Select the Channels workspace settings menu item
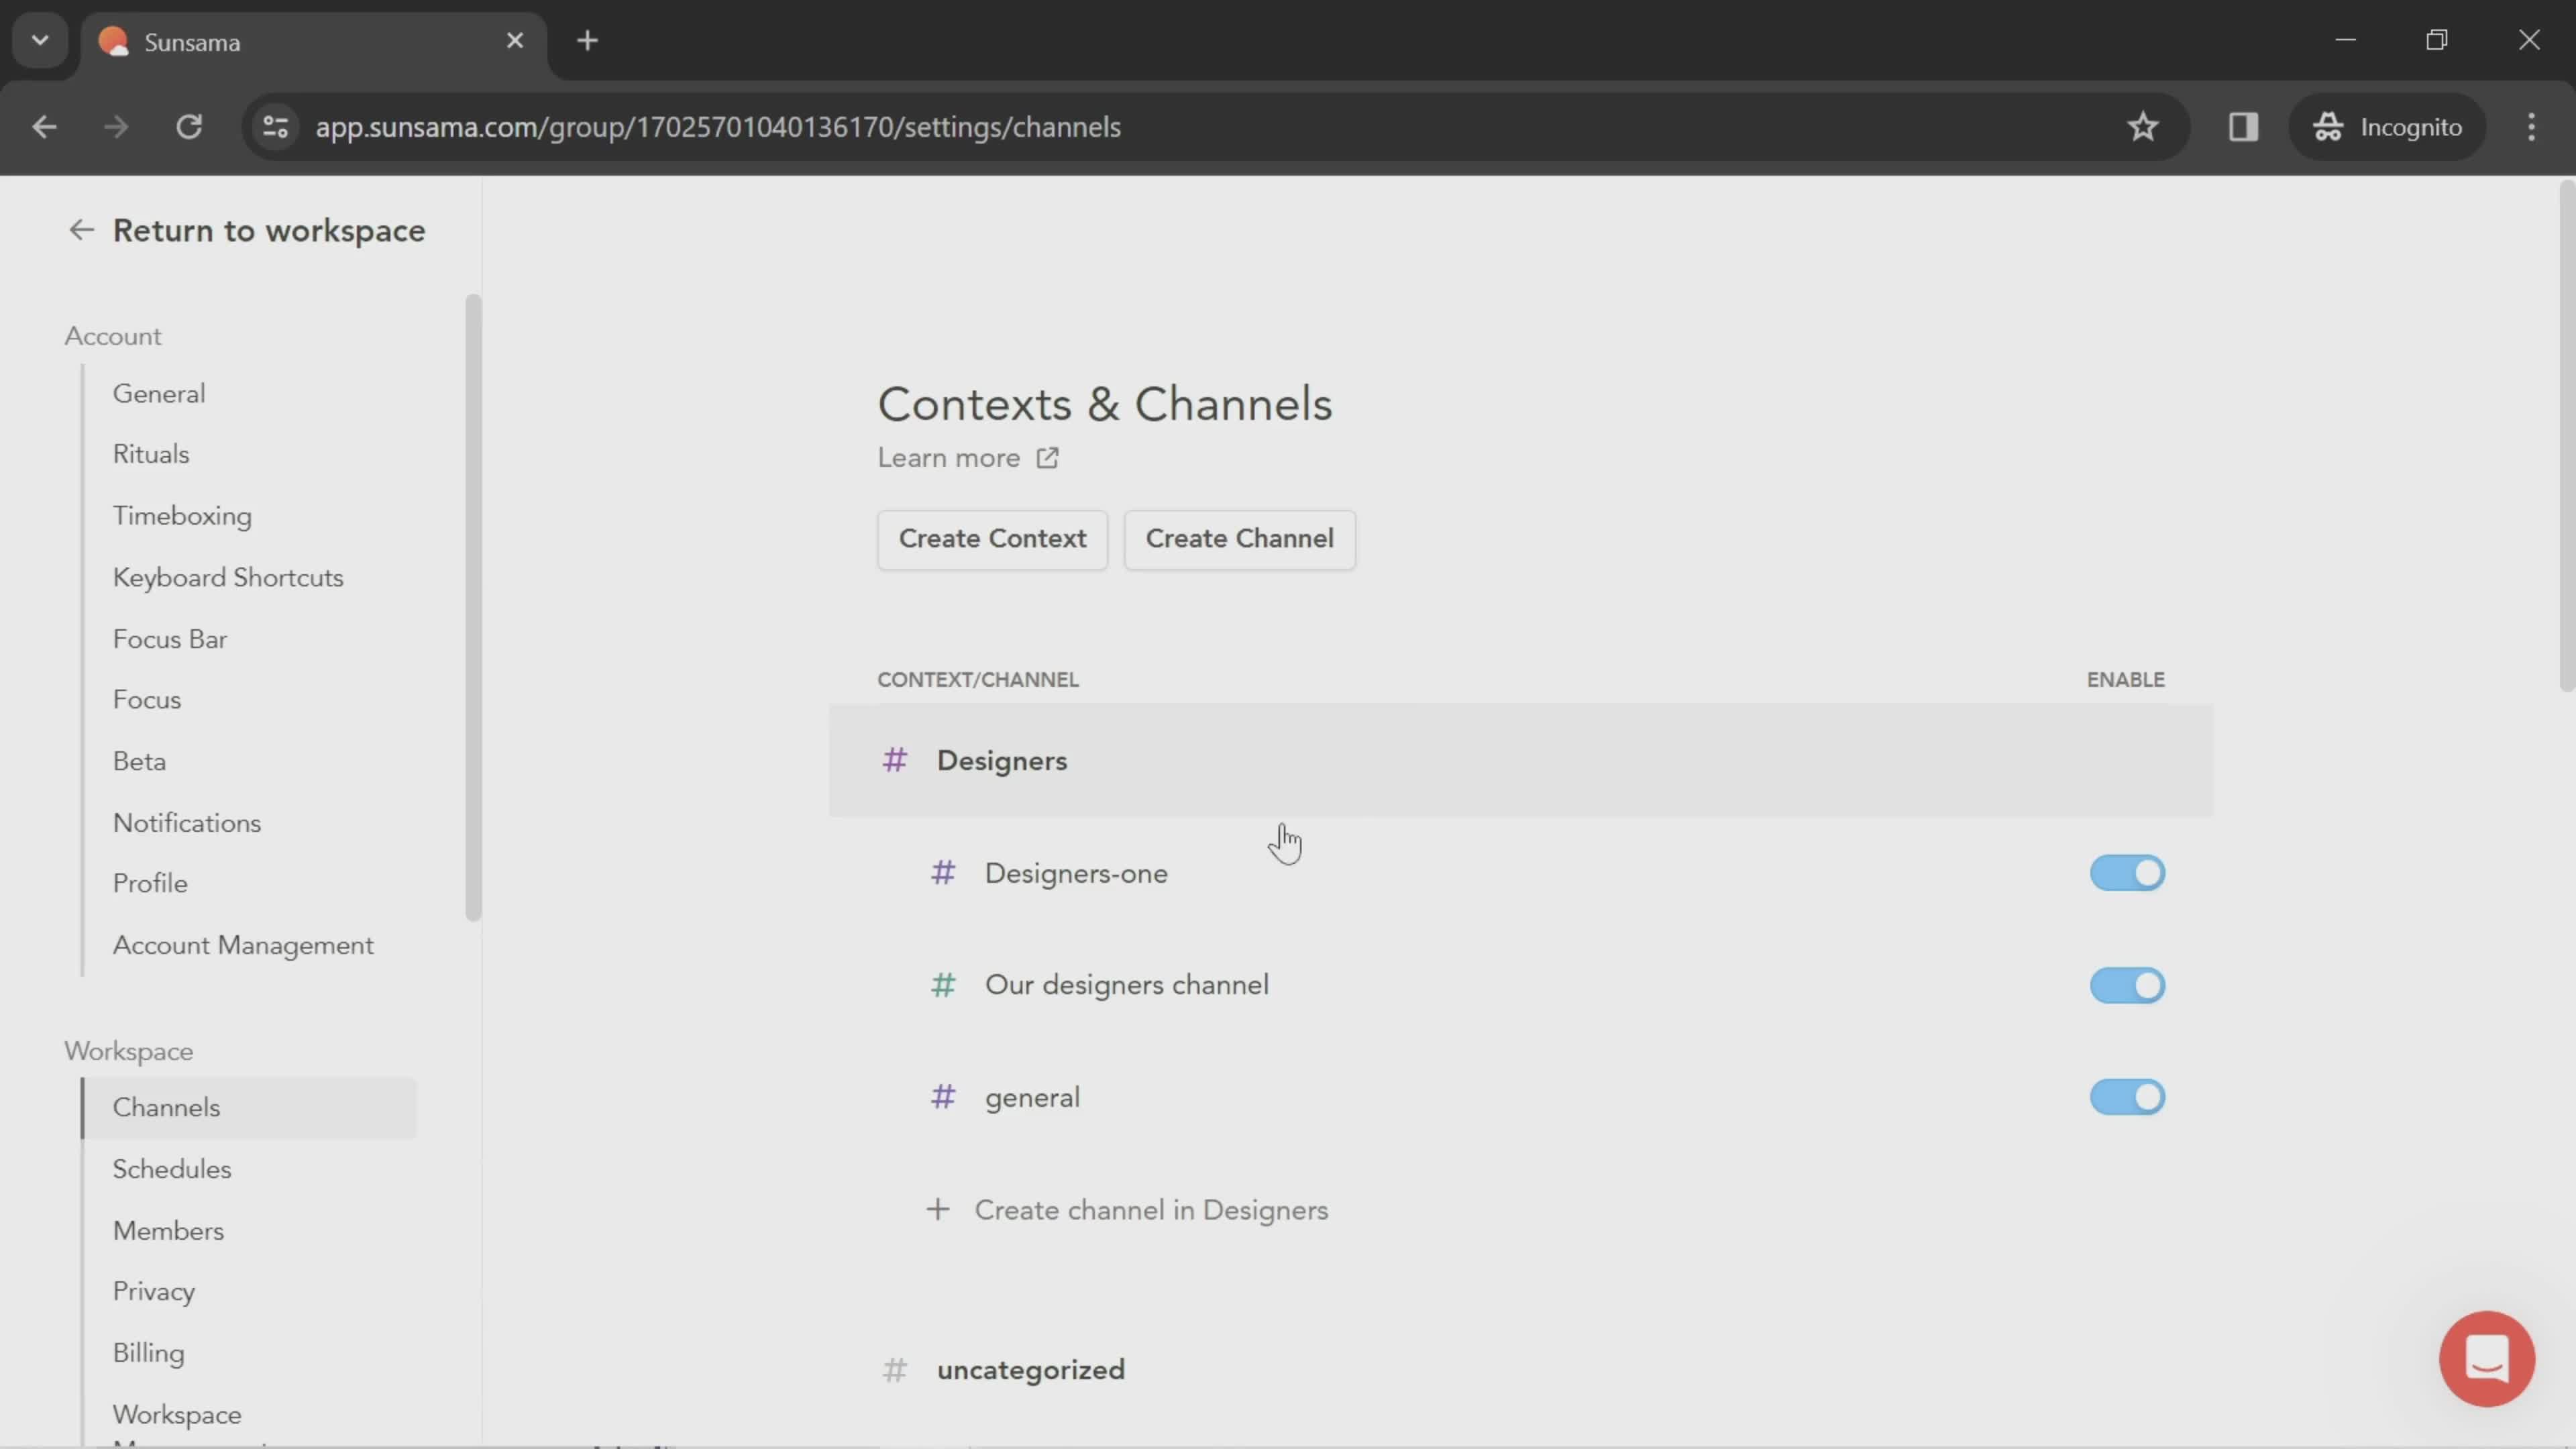This screenshot has height=1449, width=2576. [166, 1106]
